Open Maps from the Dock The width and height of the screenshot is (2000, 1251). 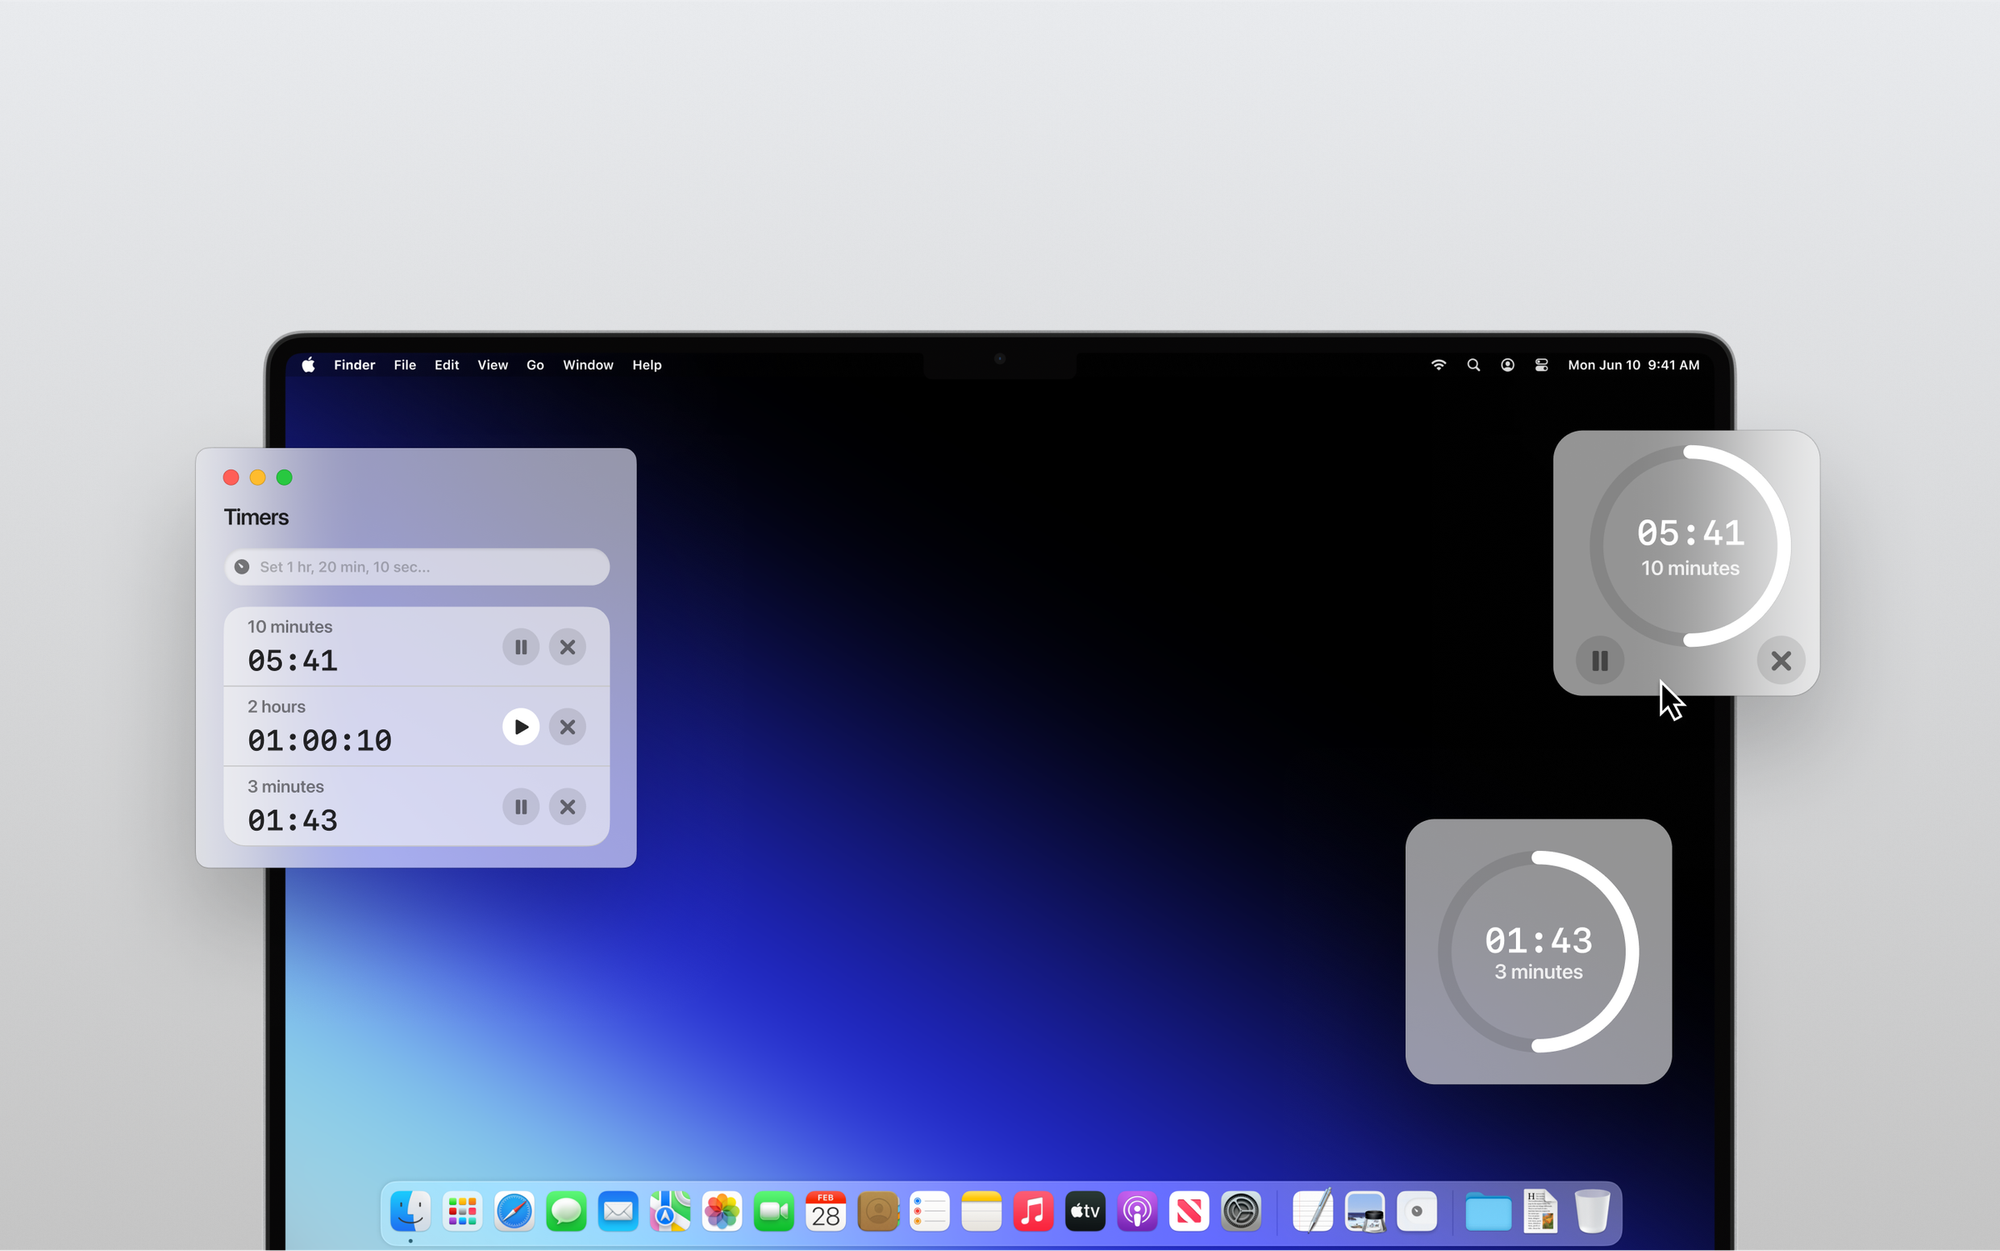[x=670, y=1212]
